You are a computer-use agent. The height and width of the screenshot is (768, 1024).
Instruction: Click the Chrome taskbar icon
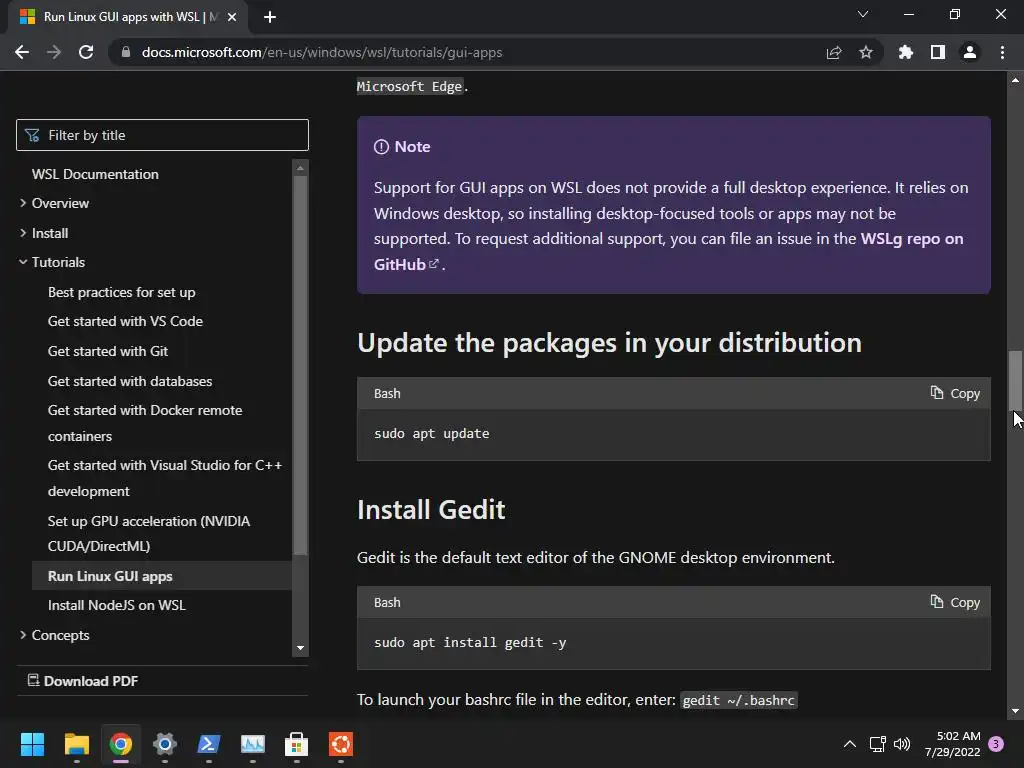click(x=121, y=744)
